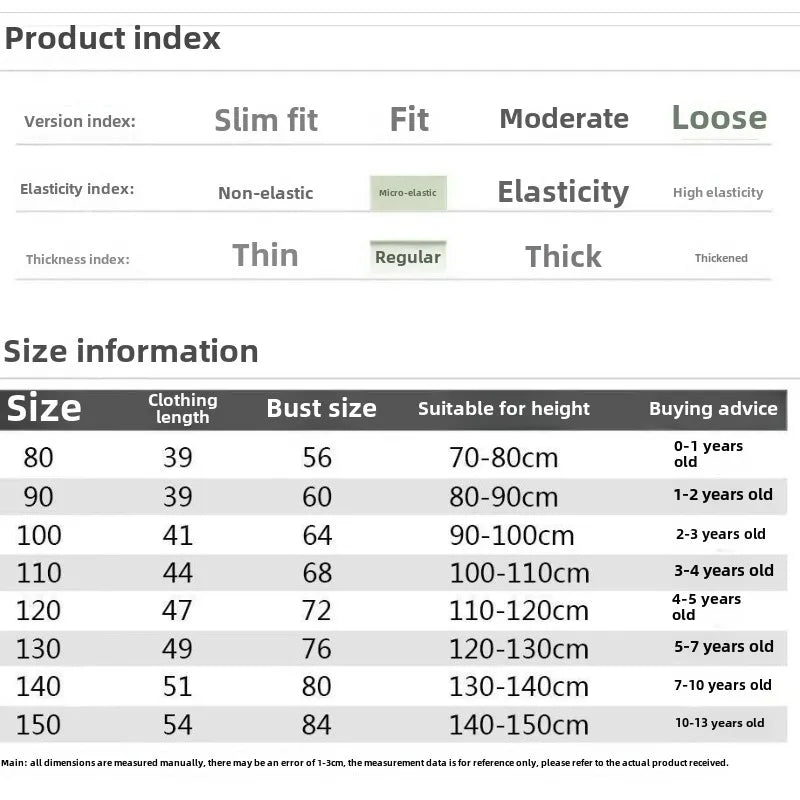This screenshot has width=800, height=800.
Task: Click the Buying advice column header
Action: 713,408
